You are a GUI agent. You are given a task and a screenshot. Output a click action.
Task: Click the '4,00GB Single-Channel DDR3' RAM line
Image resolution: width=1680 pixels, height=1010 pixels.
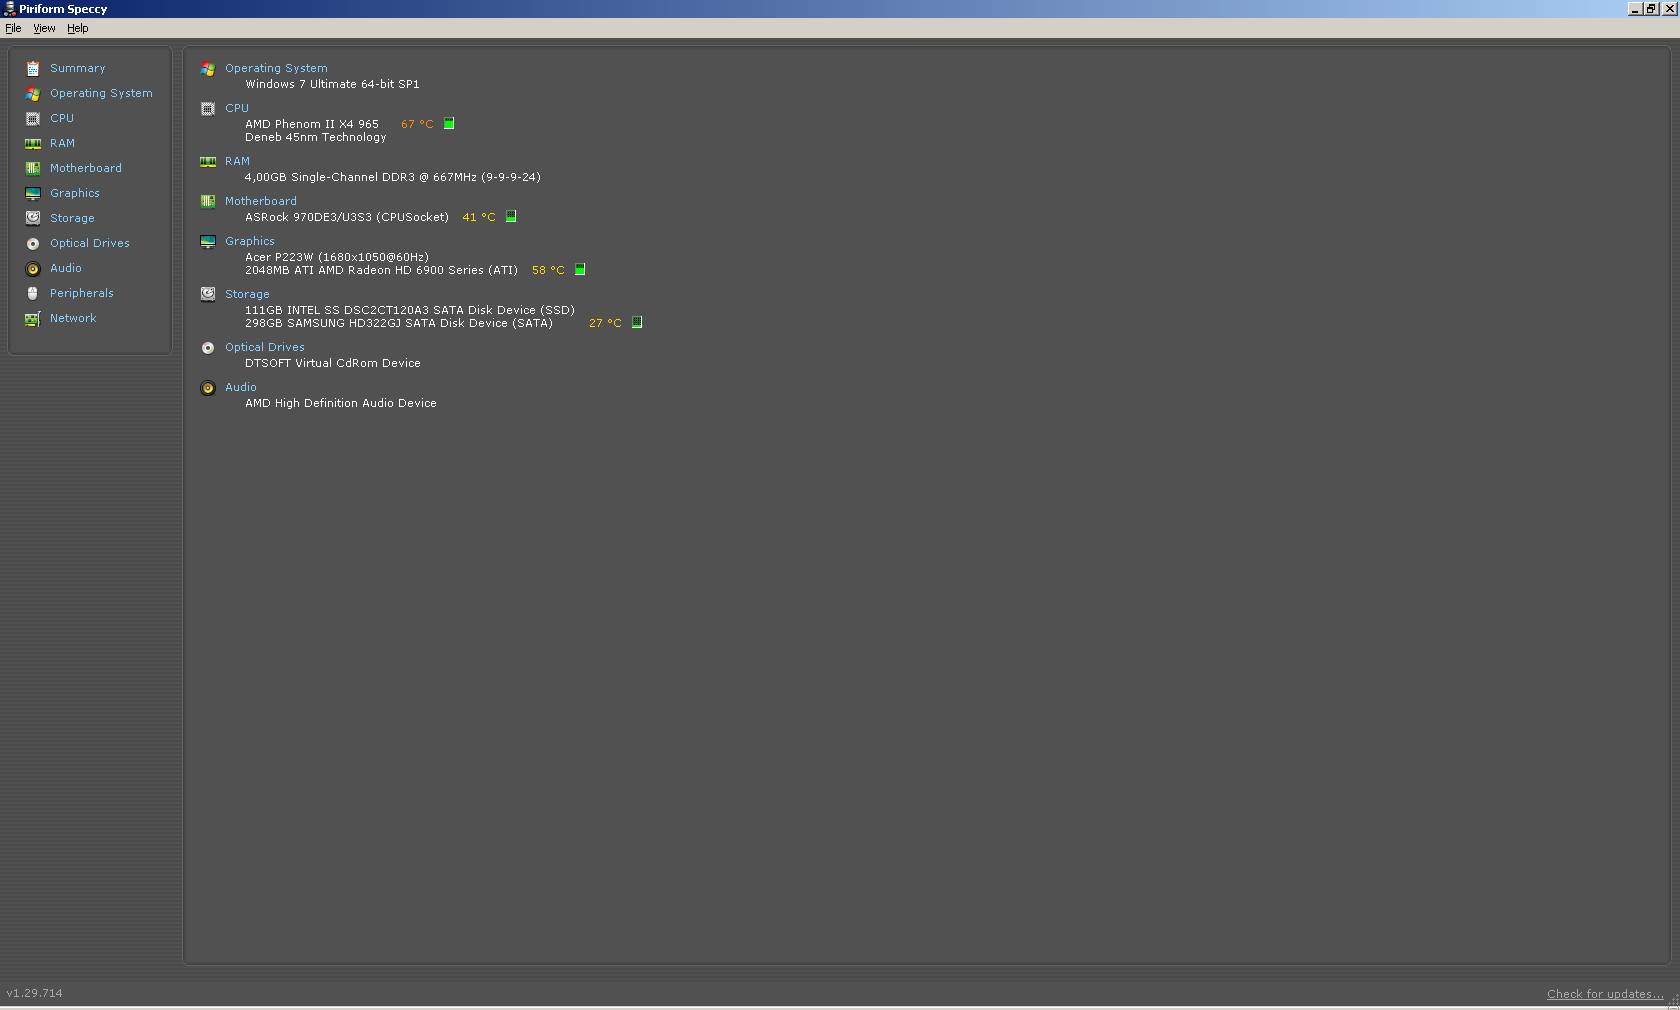tap(393, 178)
